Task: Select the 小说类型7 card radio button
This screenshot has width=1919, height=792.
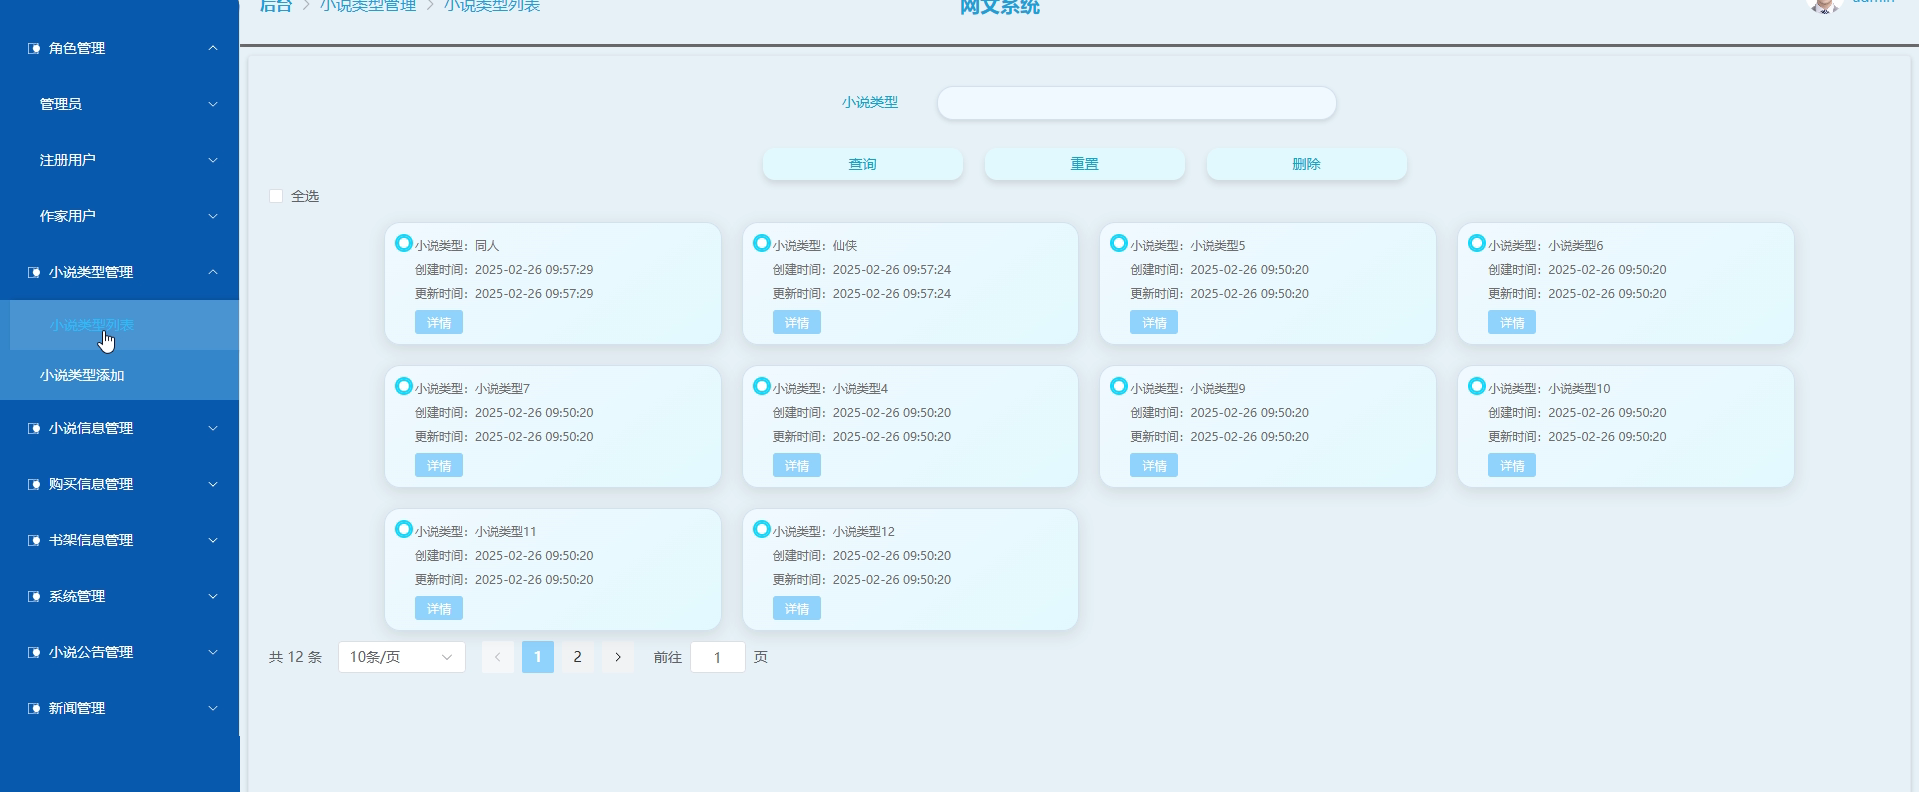Action: pos(404,386)
